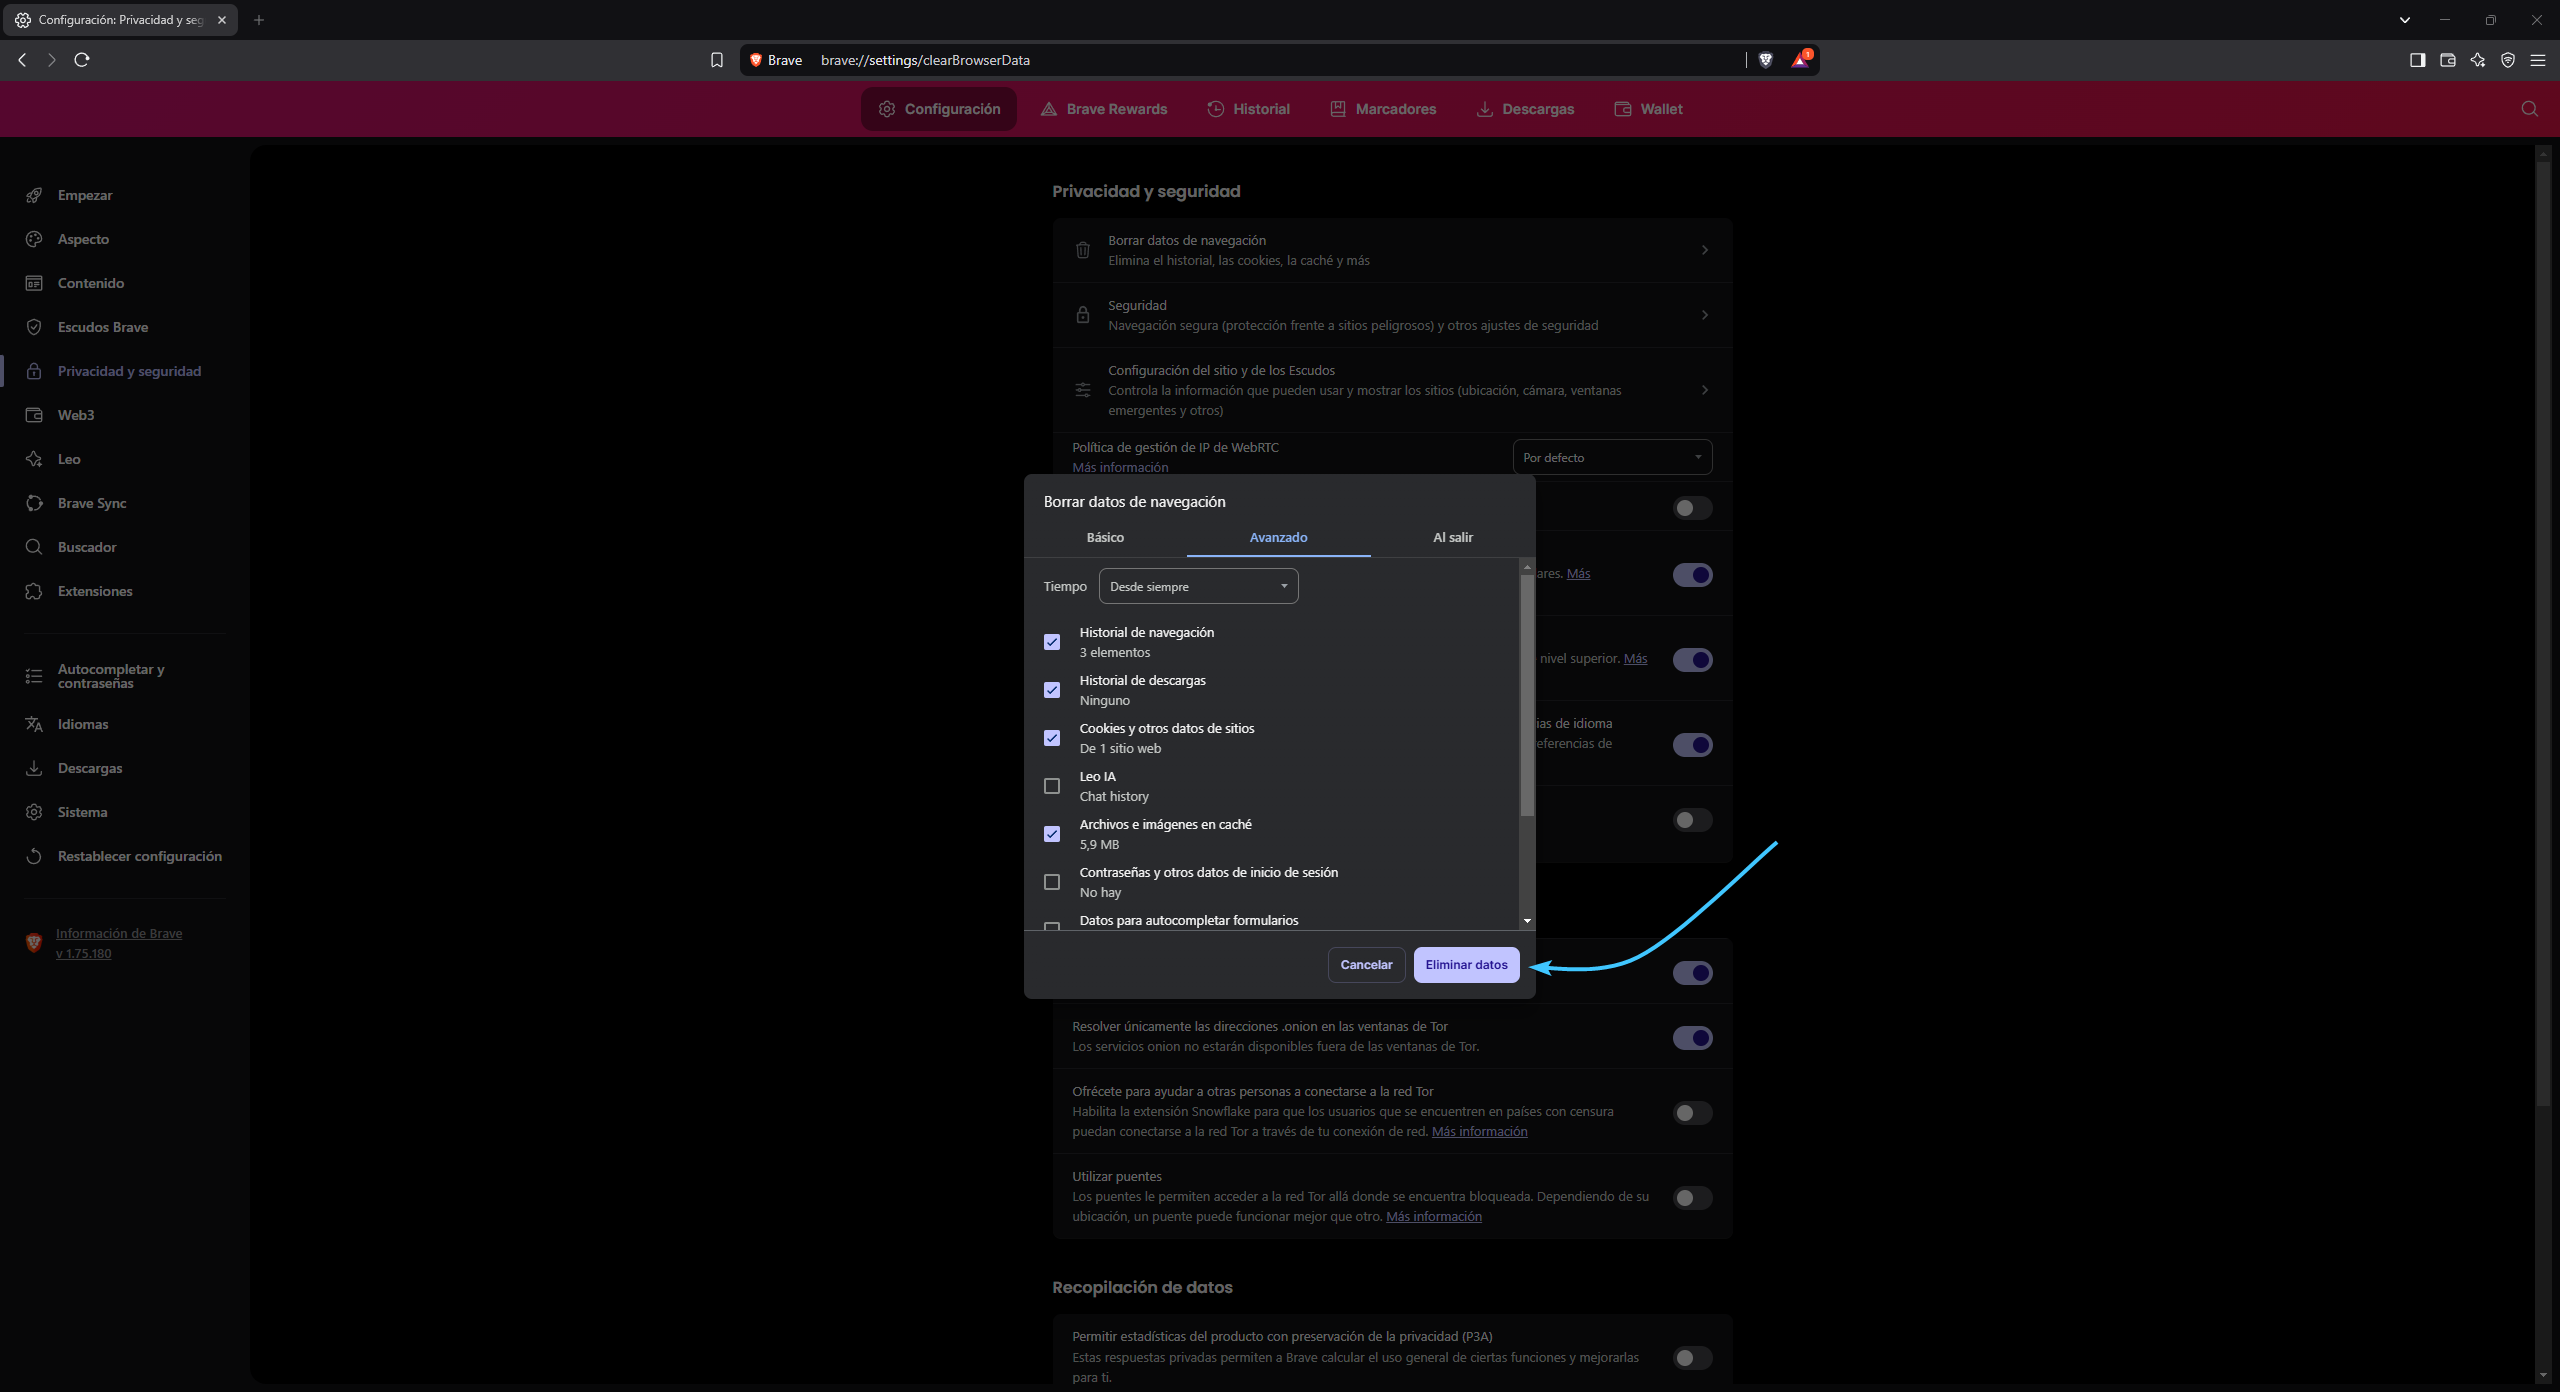Image resolution: width=2560 pixels, height=1392 pixels.
Task: Check the Leo IA chat history checkbox
Action: pyautogui.click(x=1052, y=786)
